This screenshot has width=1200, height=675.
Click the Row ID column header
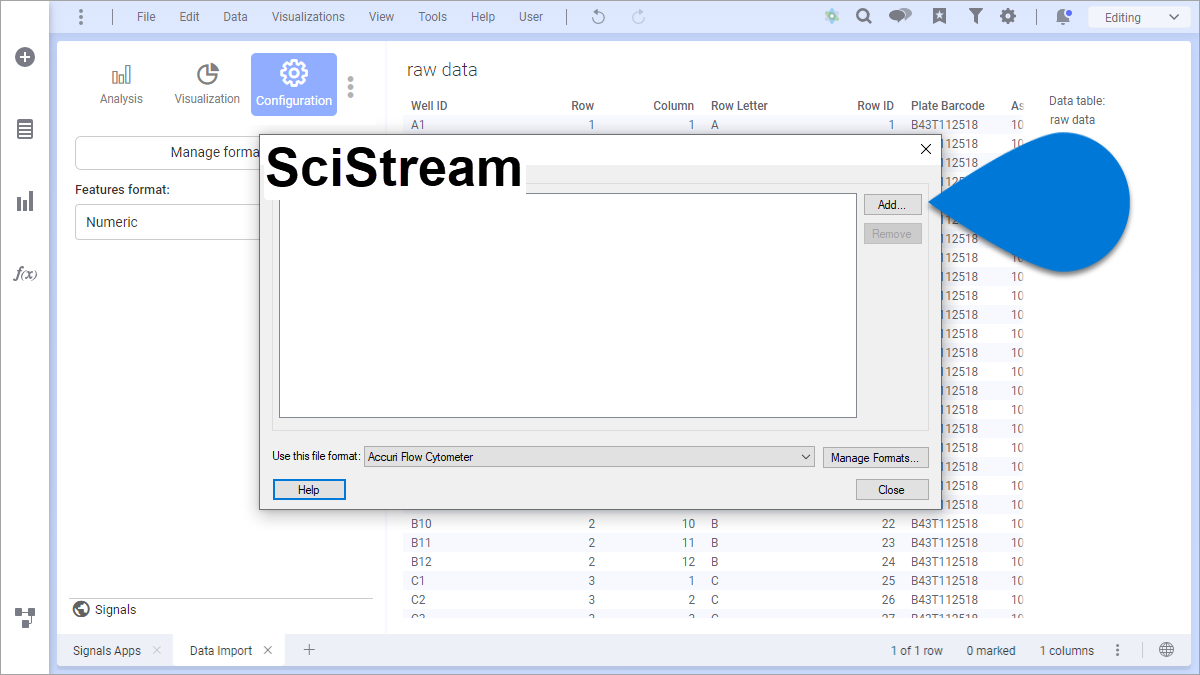point(876,105)
